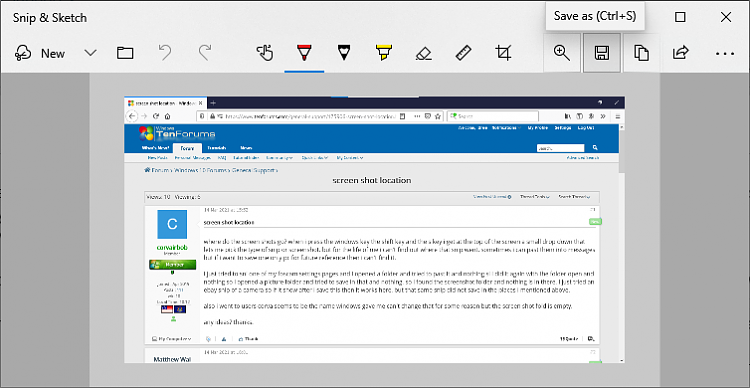Click the Undo arrow
The image size is (750, 388).
pyautogui.click(x=165, y=53)
